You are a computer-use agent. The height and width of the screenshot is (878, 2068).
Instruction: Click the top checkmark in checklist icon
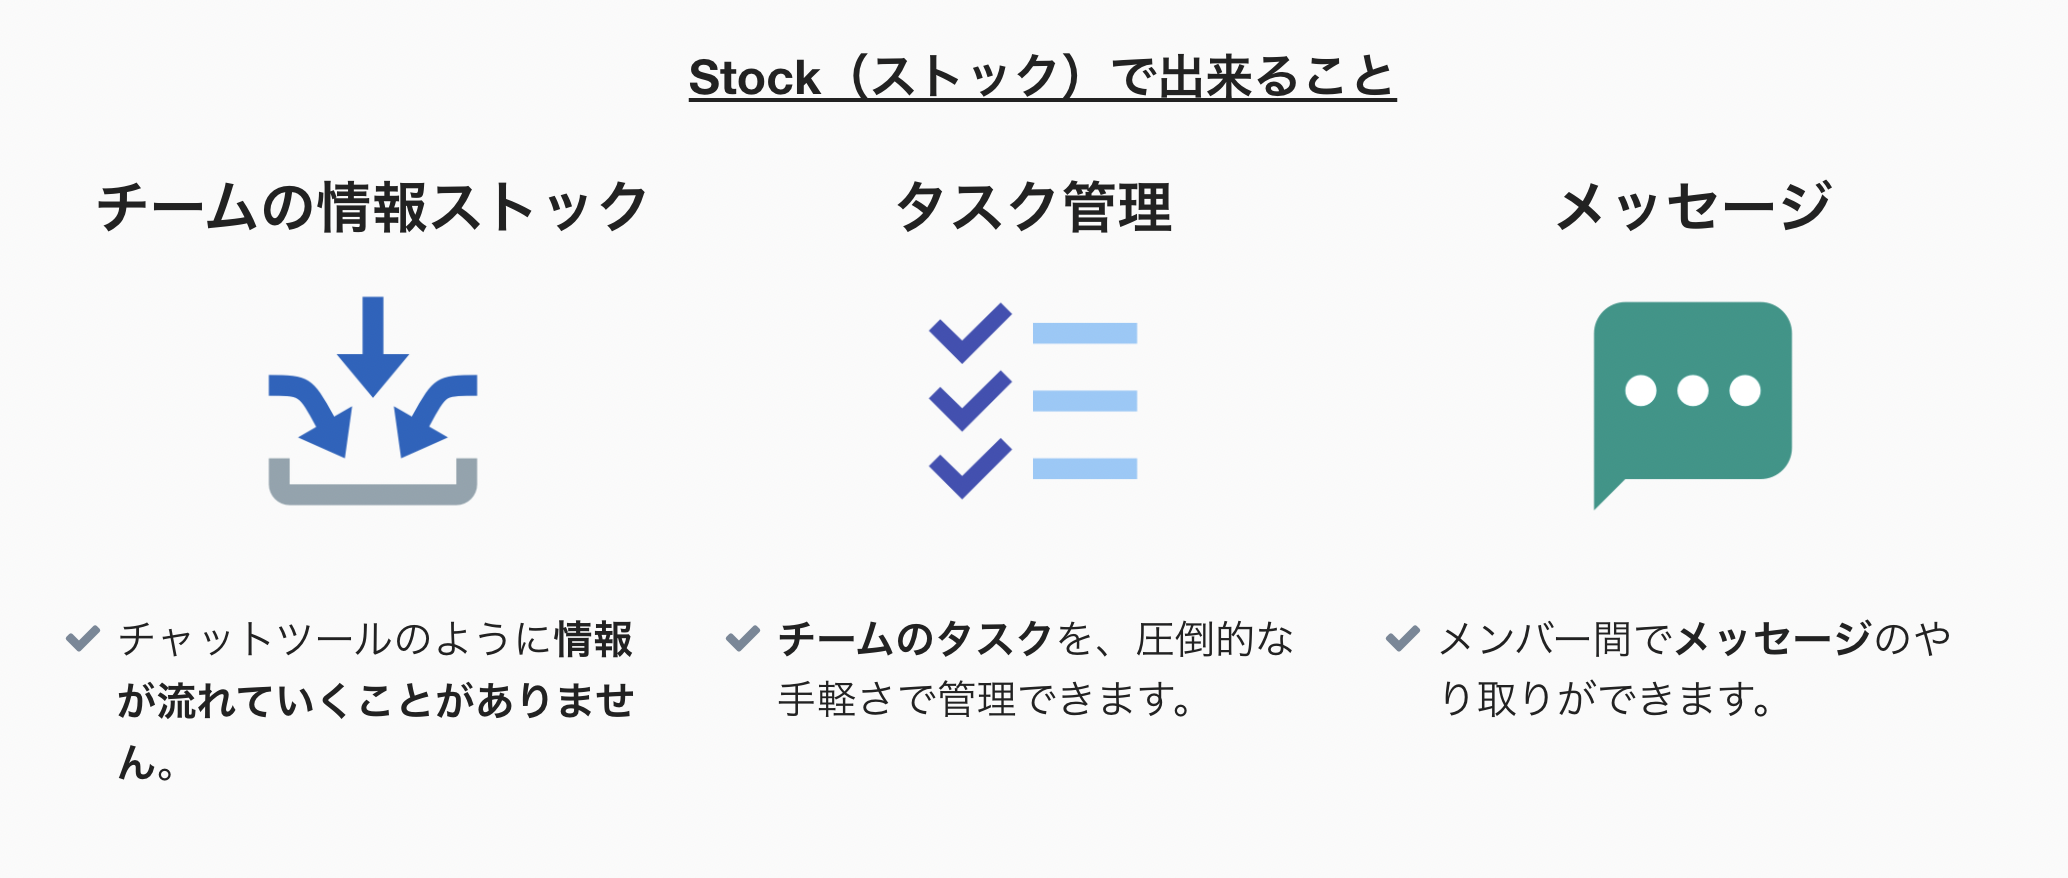click(x=970, y=333)
